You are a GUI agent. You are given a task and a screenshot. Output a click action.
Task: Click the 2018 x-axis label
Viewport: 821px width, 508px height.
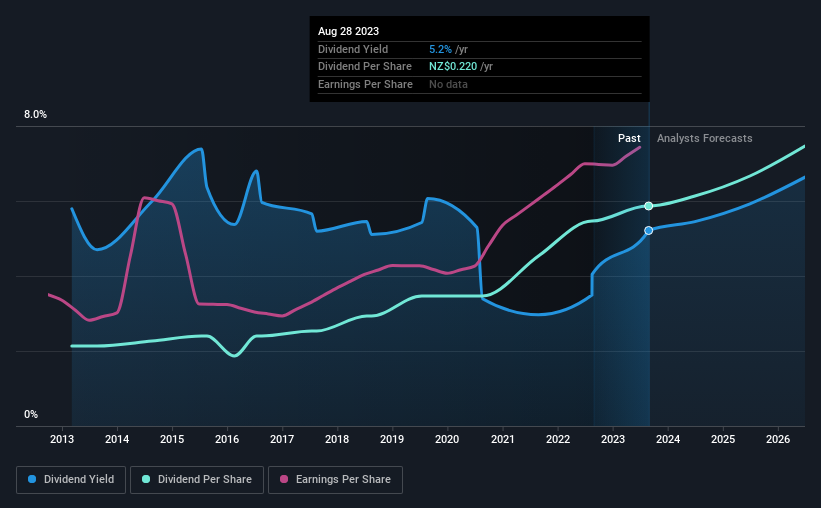pyautogui.click(x=337, y=439)
